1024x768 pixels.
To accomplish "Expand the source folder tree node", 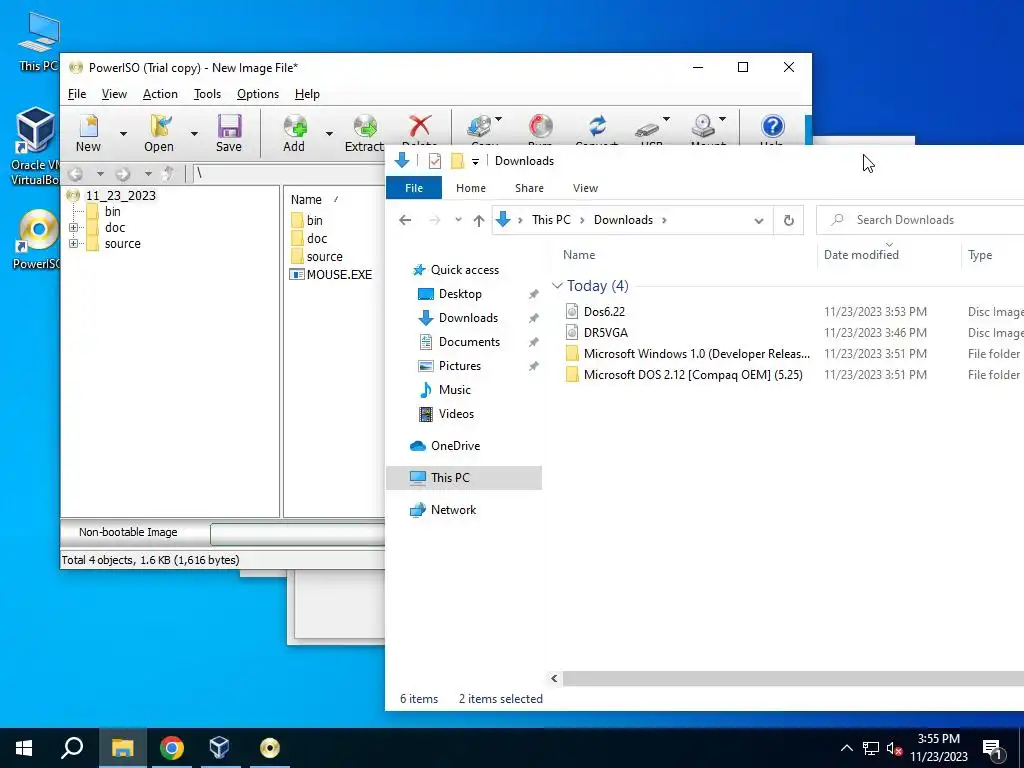I will pyautogui.click(x=73, y=244).
